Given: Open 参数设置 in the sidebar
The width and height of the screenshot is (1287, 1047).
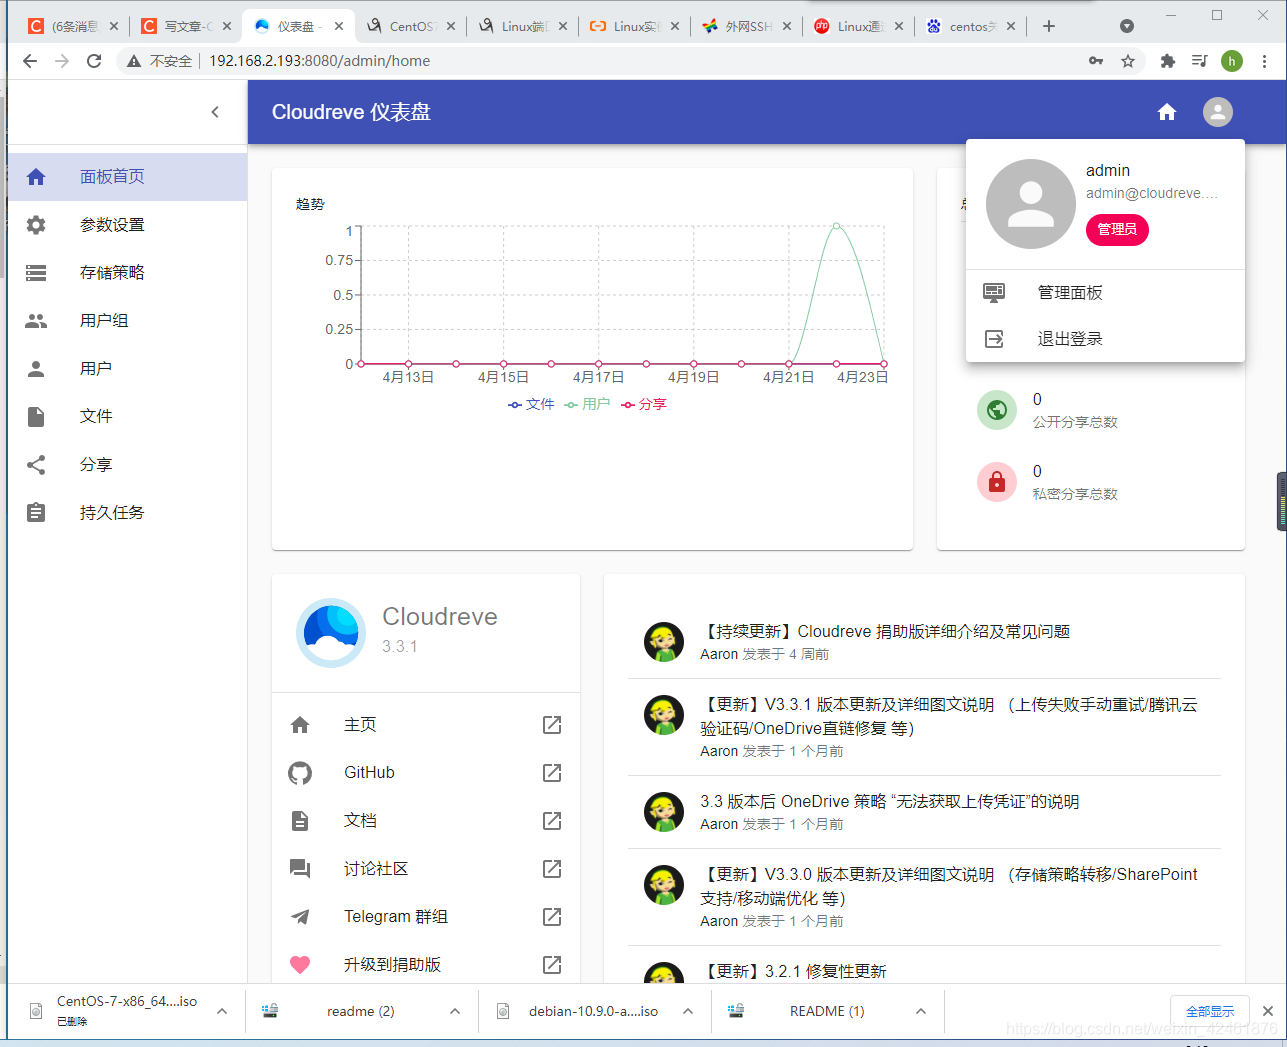Looking at the screenshot, I should tap(127, 225).
